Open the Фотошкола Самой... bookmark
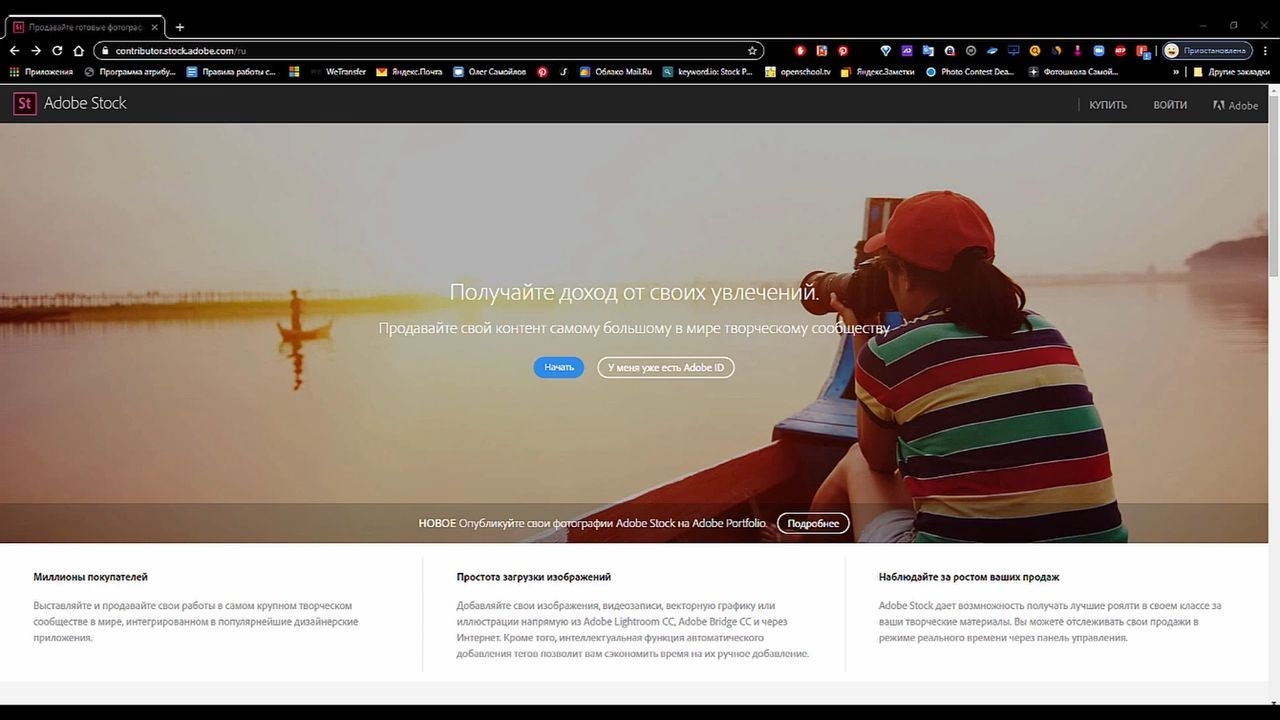The image size is (1280, 720). point(1073,72)
